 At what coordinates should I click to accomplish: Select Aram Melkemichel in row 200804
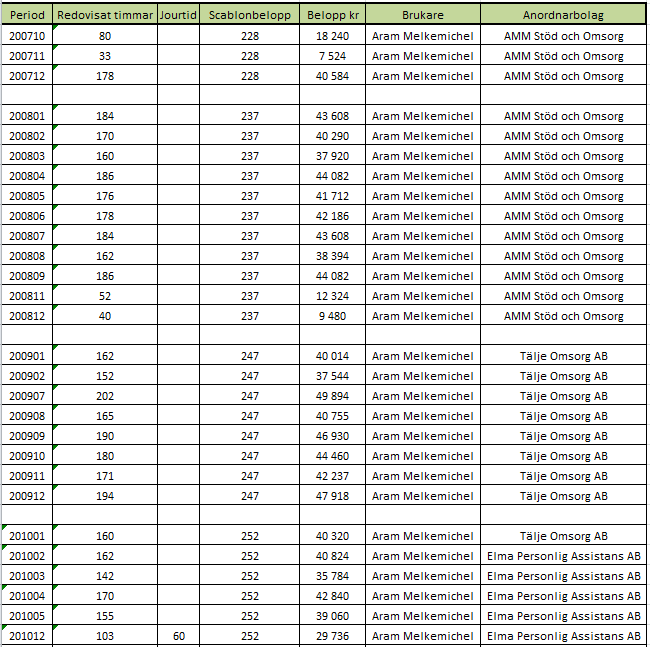[x=423, y=176]
